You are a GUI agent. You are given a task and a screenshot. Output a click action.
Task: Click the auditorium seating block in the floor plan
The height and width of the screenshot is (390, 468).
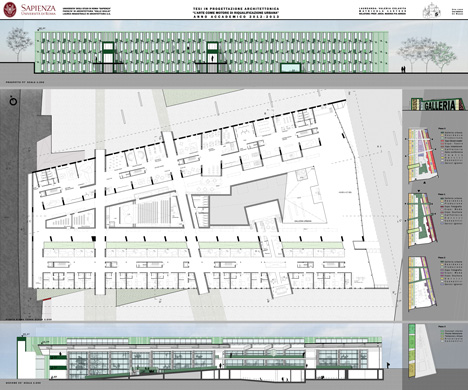154,212
